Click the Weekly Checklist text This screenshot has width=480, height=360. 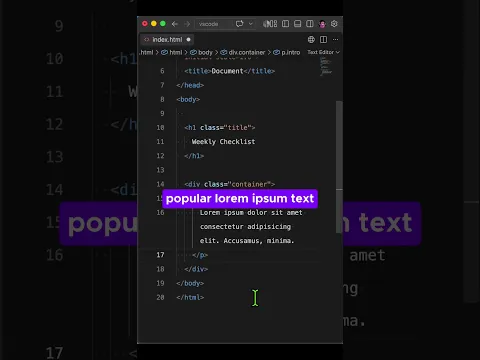pyautogui.click(x=223, y=142)
